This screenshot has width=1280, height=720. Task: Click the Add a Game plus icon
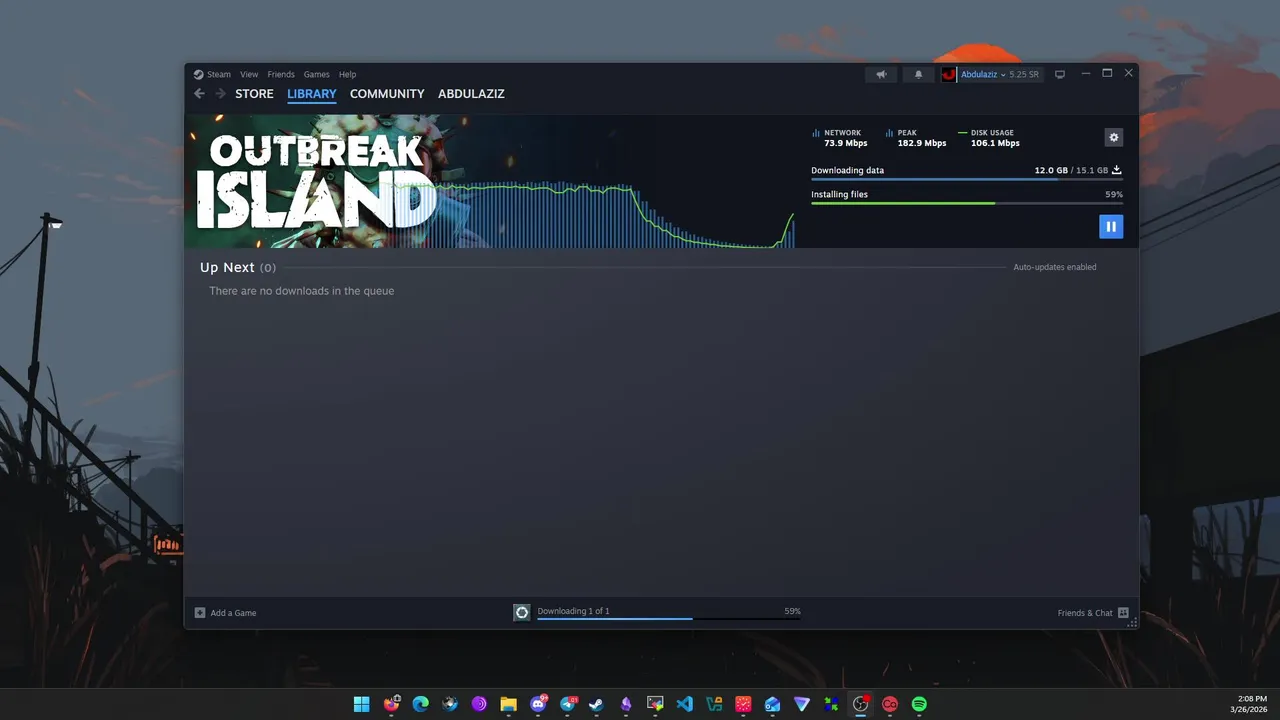click(200, 613)
